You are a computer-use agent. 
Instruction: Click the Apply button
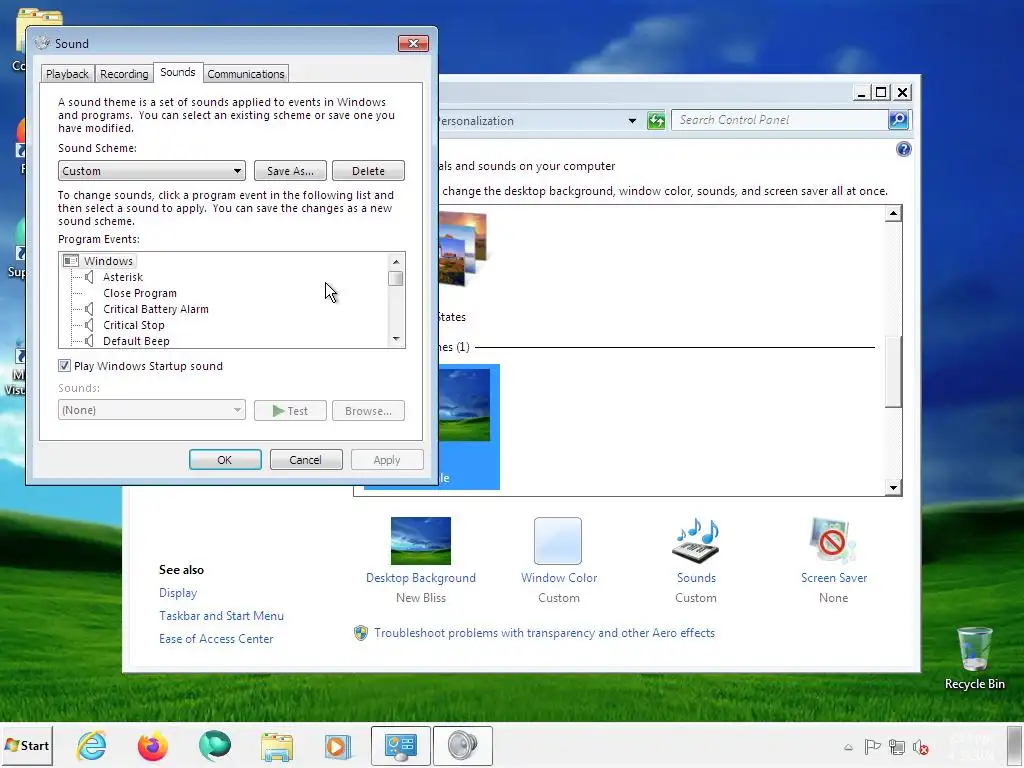[x=387, y=460]
